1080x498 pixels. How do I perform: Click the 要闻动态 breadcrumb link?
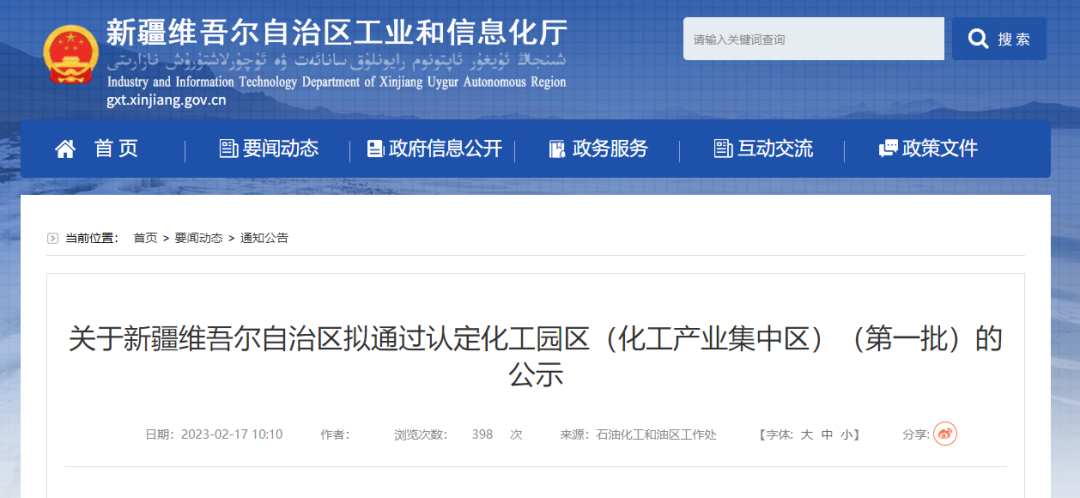point(198,238)
